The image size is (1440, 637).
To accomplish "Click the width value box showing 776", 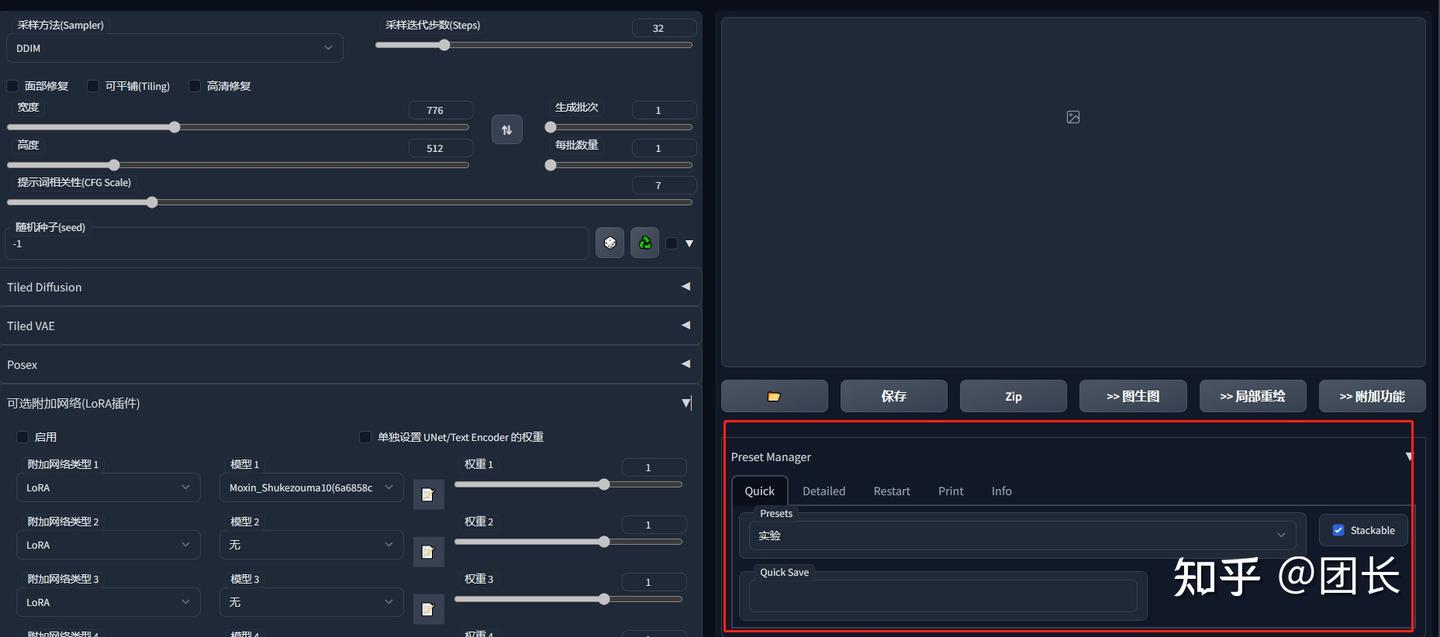I will [441, 110].
